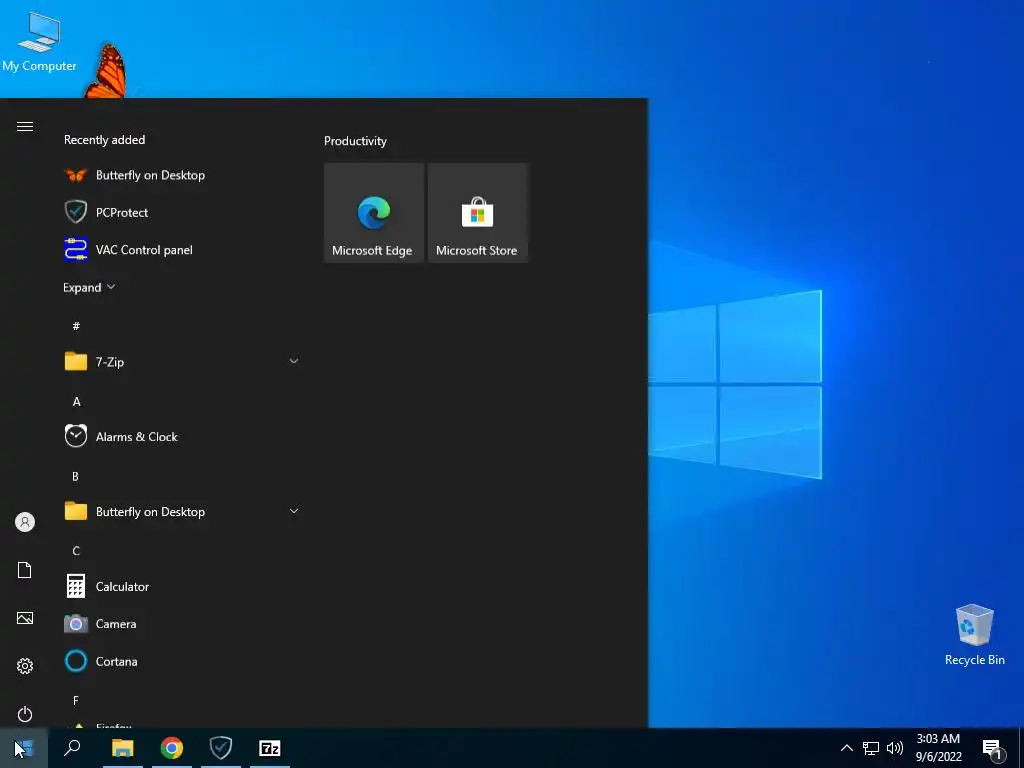Open the Microsoft Edge tile
The width and height of the screenshot is (1024, 768).
(374, 213)
